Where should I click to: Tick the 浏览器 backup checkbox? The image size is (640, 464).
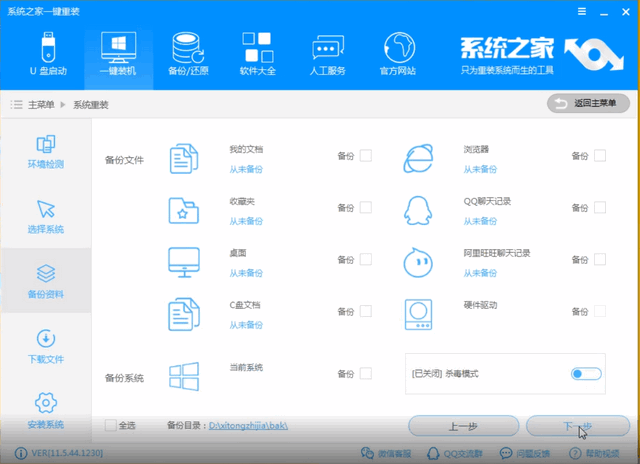(x=600, y=156)
